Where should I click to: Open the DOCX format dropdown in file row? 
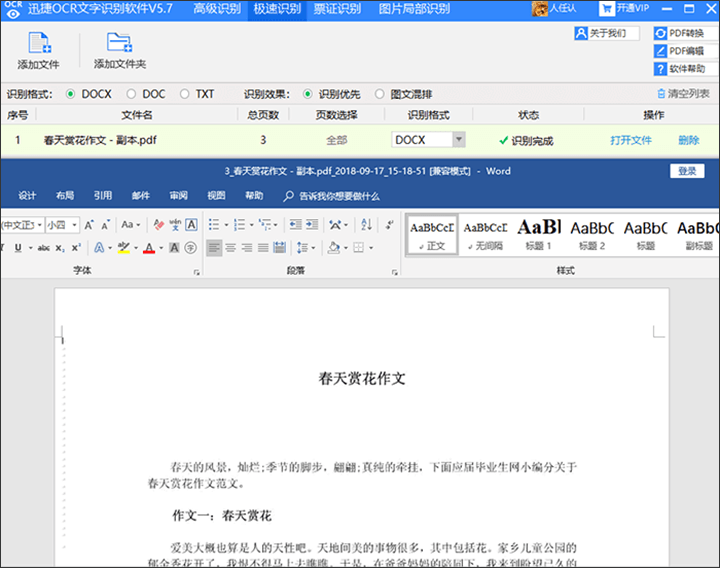point(458,140)
